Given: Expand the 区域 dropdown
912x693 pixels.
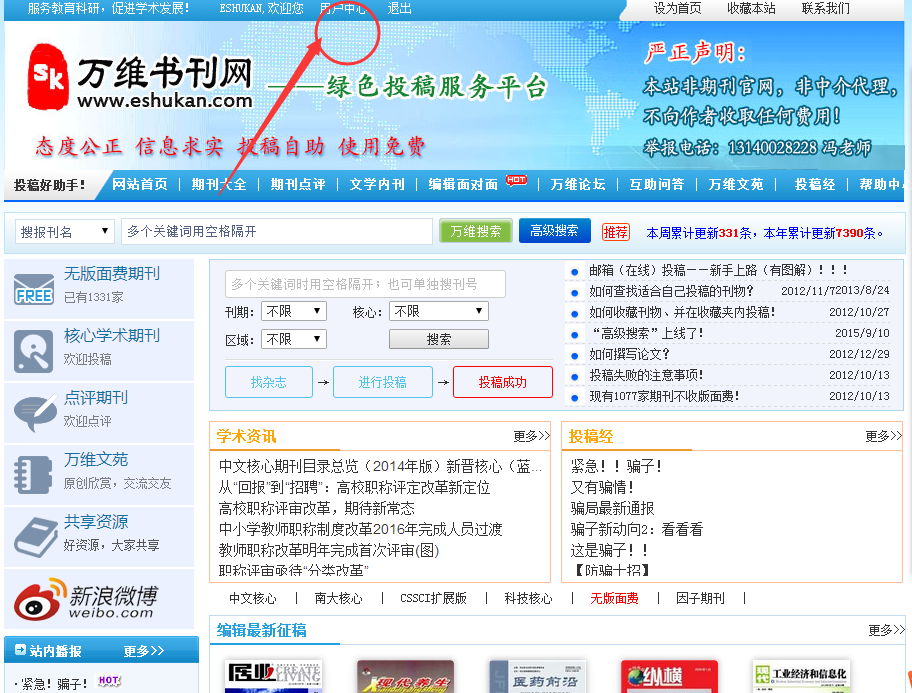Looking at the screenshot, I should [293, 339].
